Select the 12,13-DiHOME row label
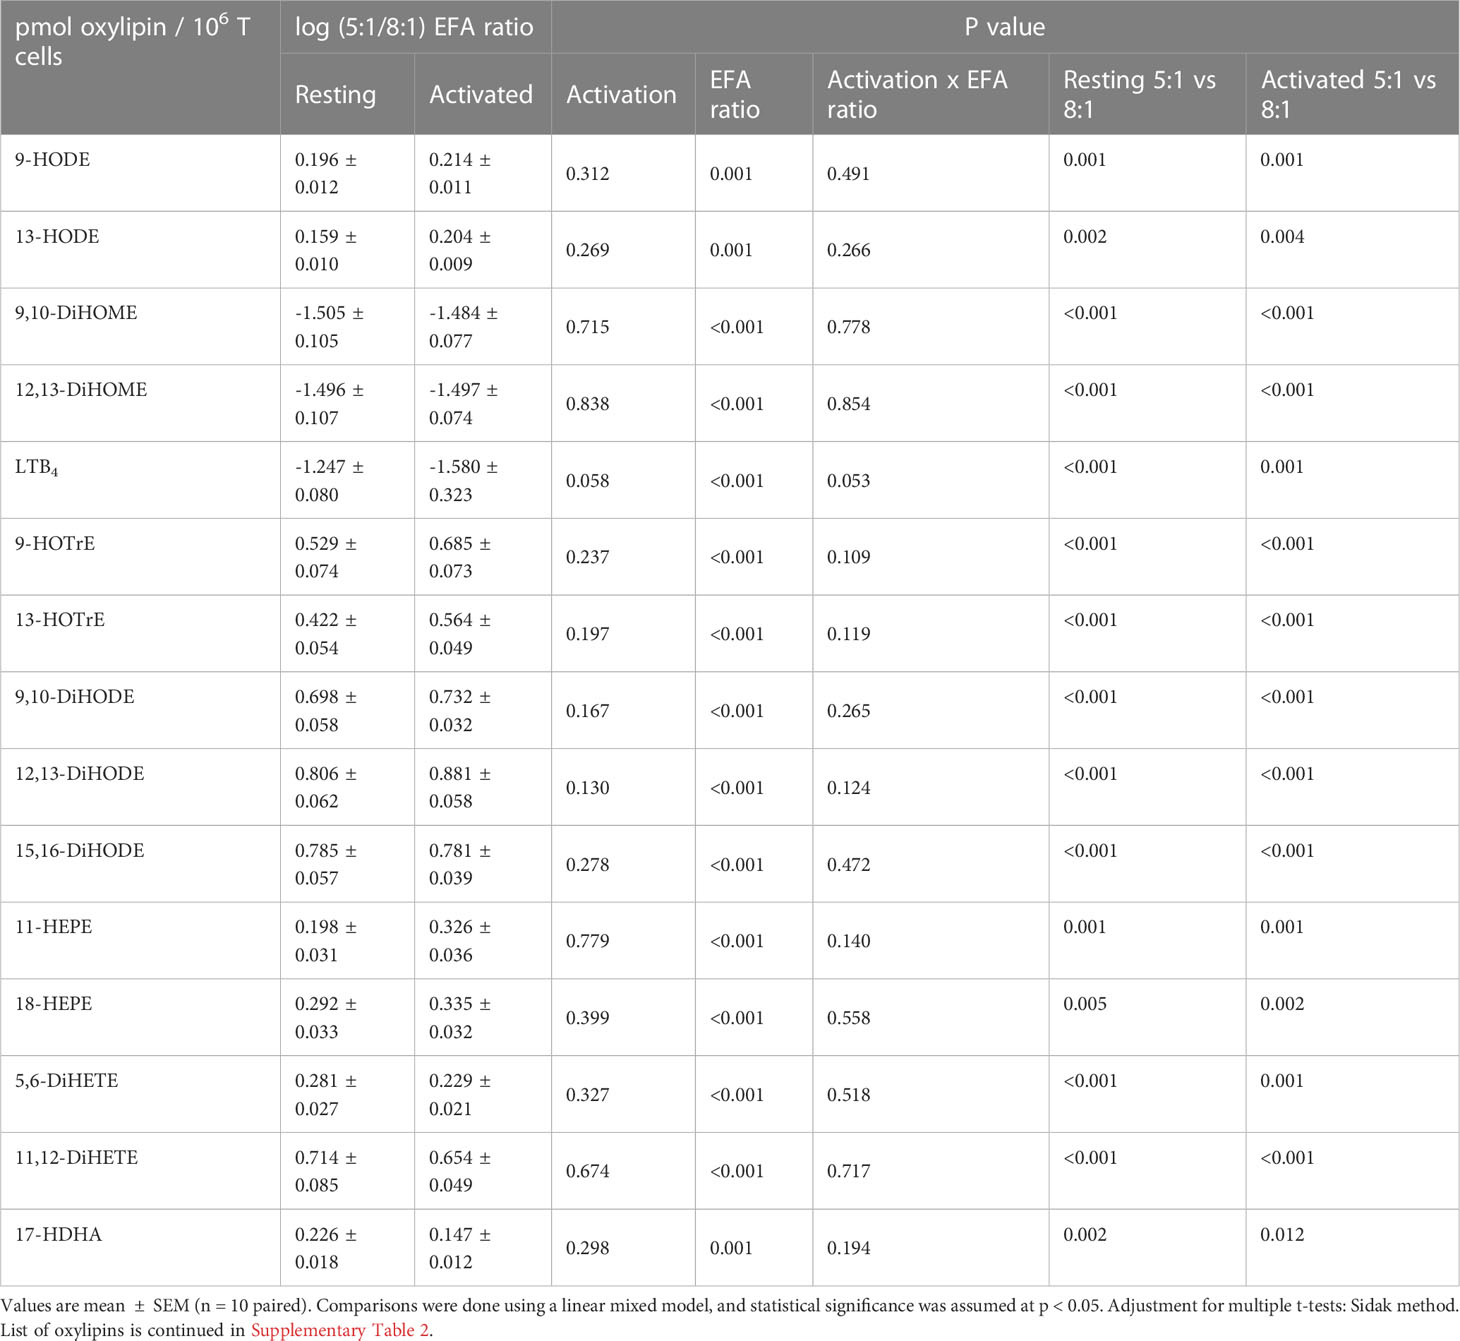 click(81, 390)
